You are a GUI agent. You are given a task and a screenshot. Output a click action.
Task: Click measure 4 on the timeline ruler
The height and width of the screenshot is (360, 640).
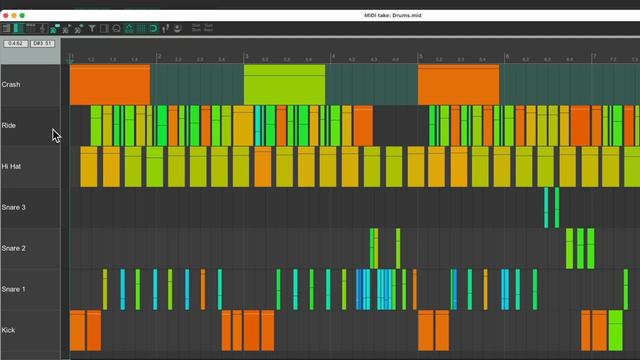pyautogui.click(x=333, y=56)
